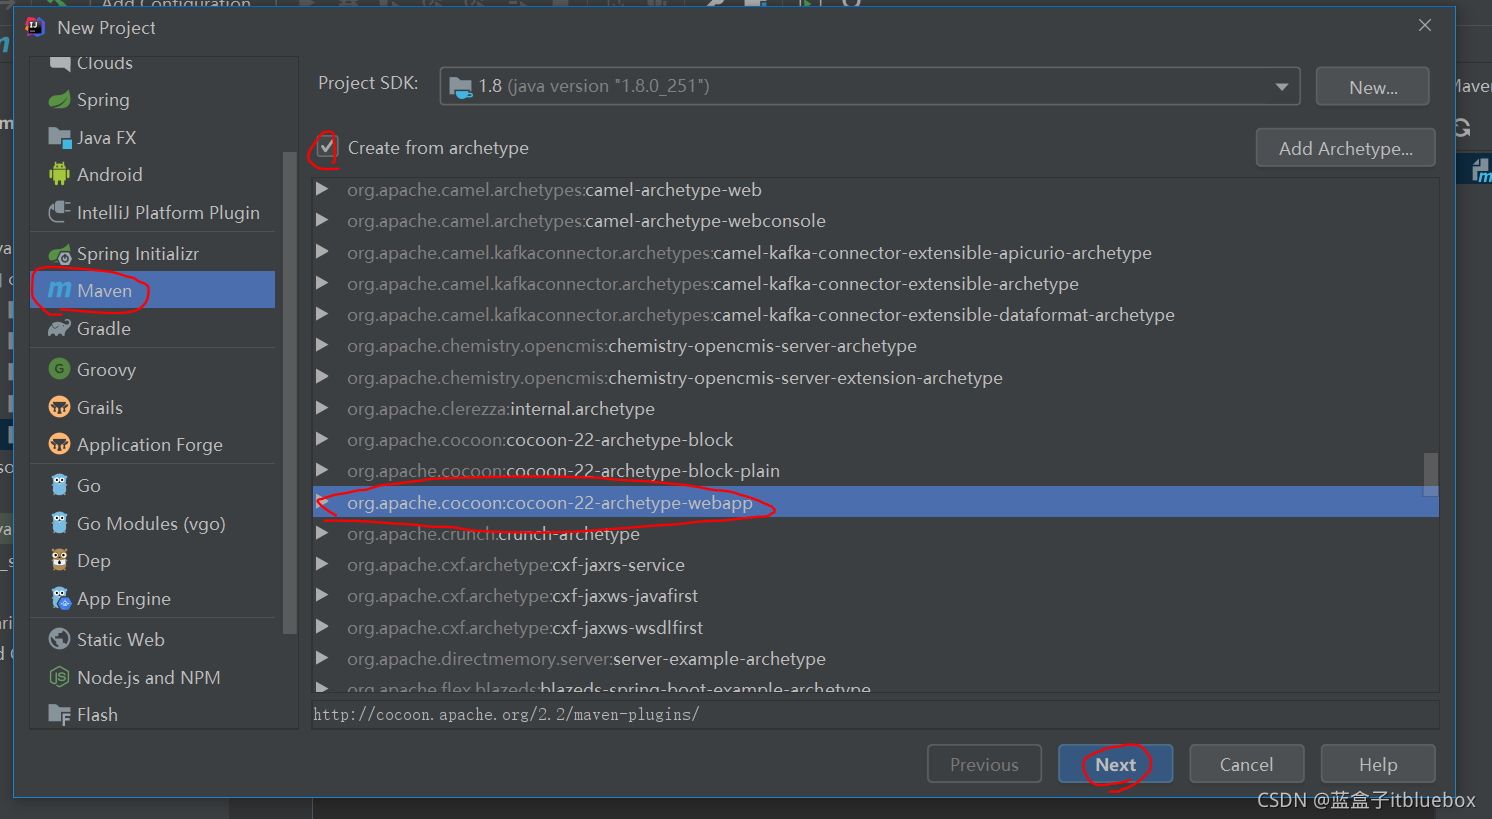1492x819 pixels.
Task: Click the archetype list vertical scrollbar thumb
Action: tap(1431, 475)
